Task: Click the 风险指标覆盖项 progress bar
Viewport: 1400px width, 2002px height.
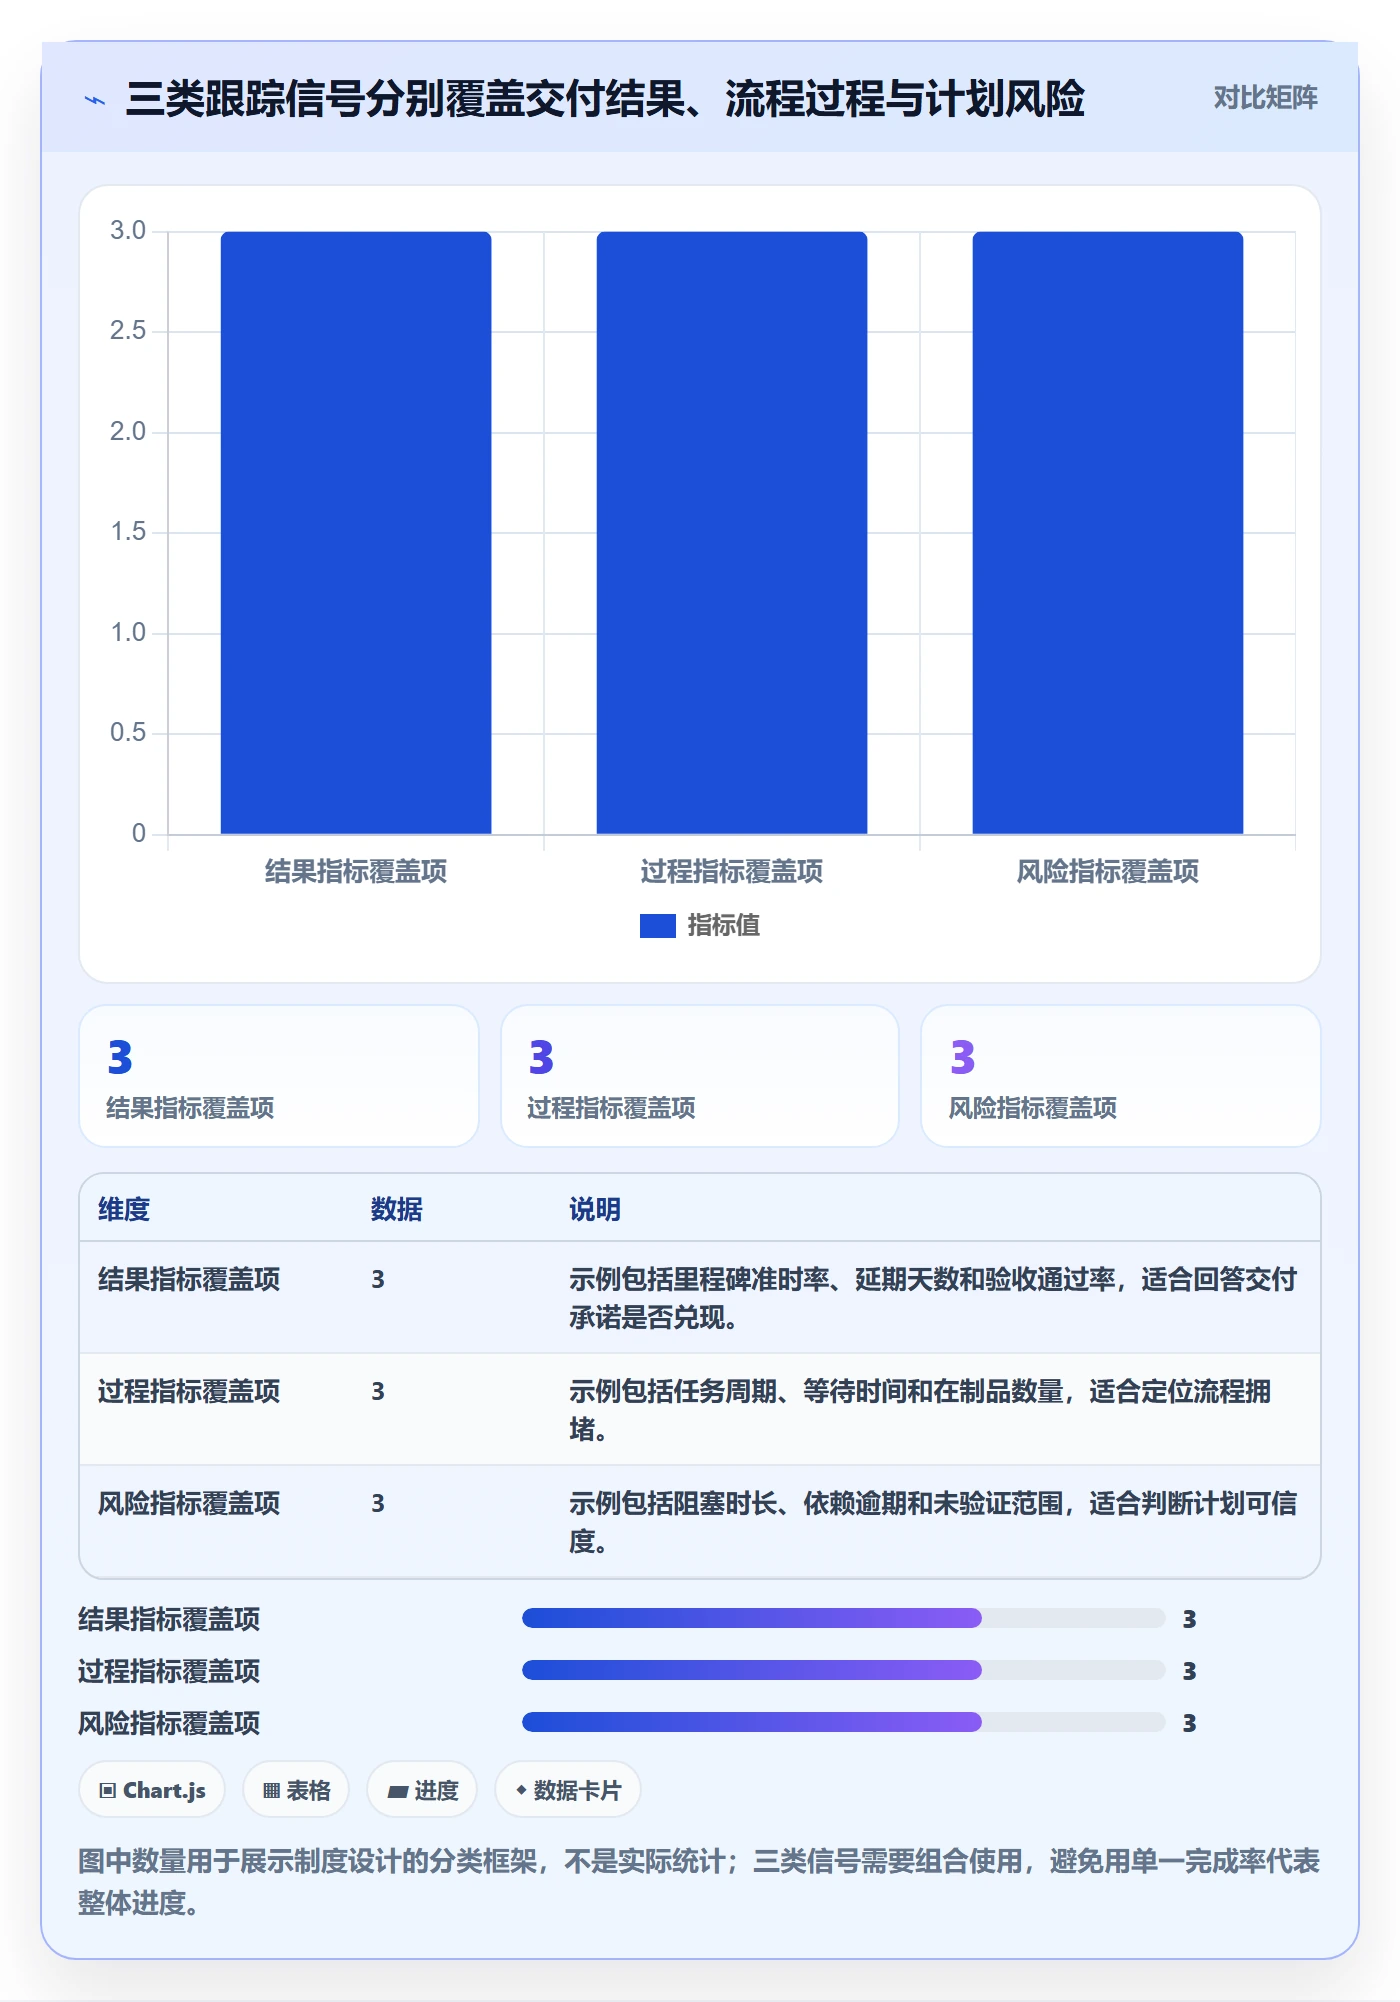Action: pyautogui.click(x=844, y=1722)
